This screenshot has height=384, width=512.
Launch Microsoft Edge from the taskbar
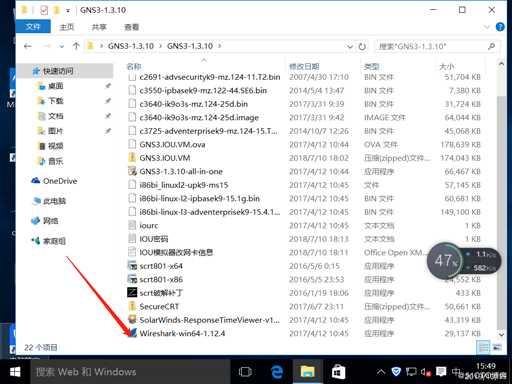point(277,372)
